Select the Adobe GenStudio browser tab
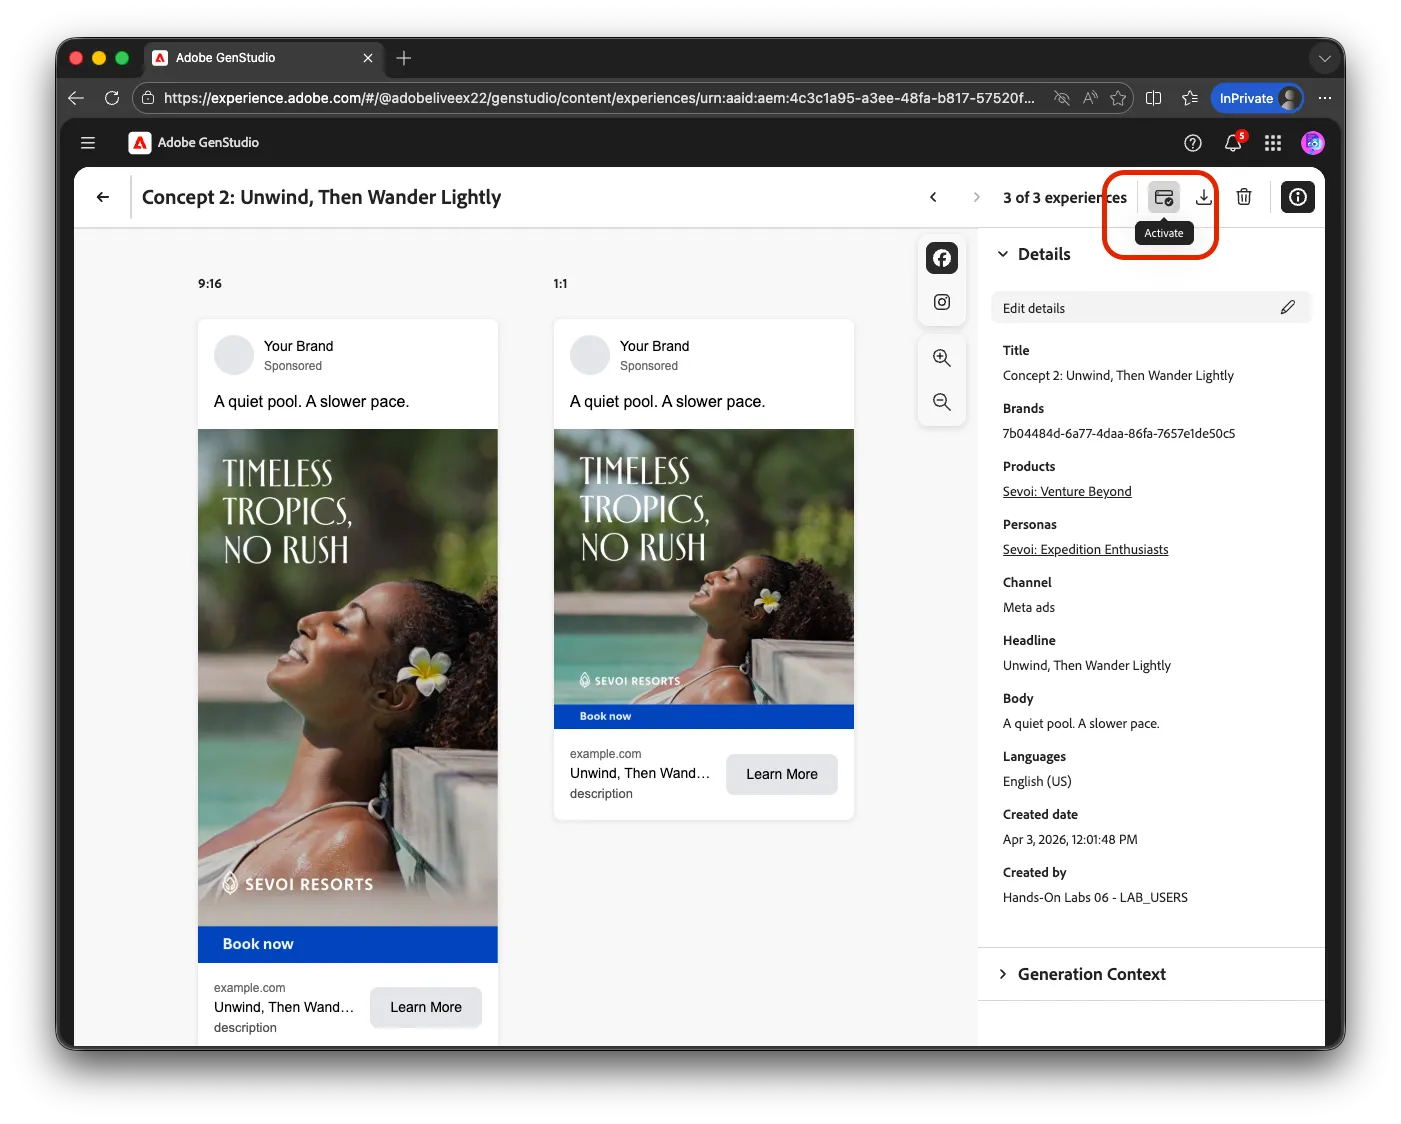1401x1124 pixels. point(264,58)
